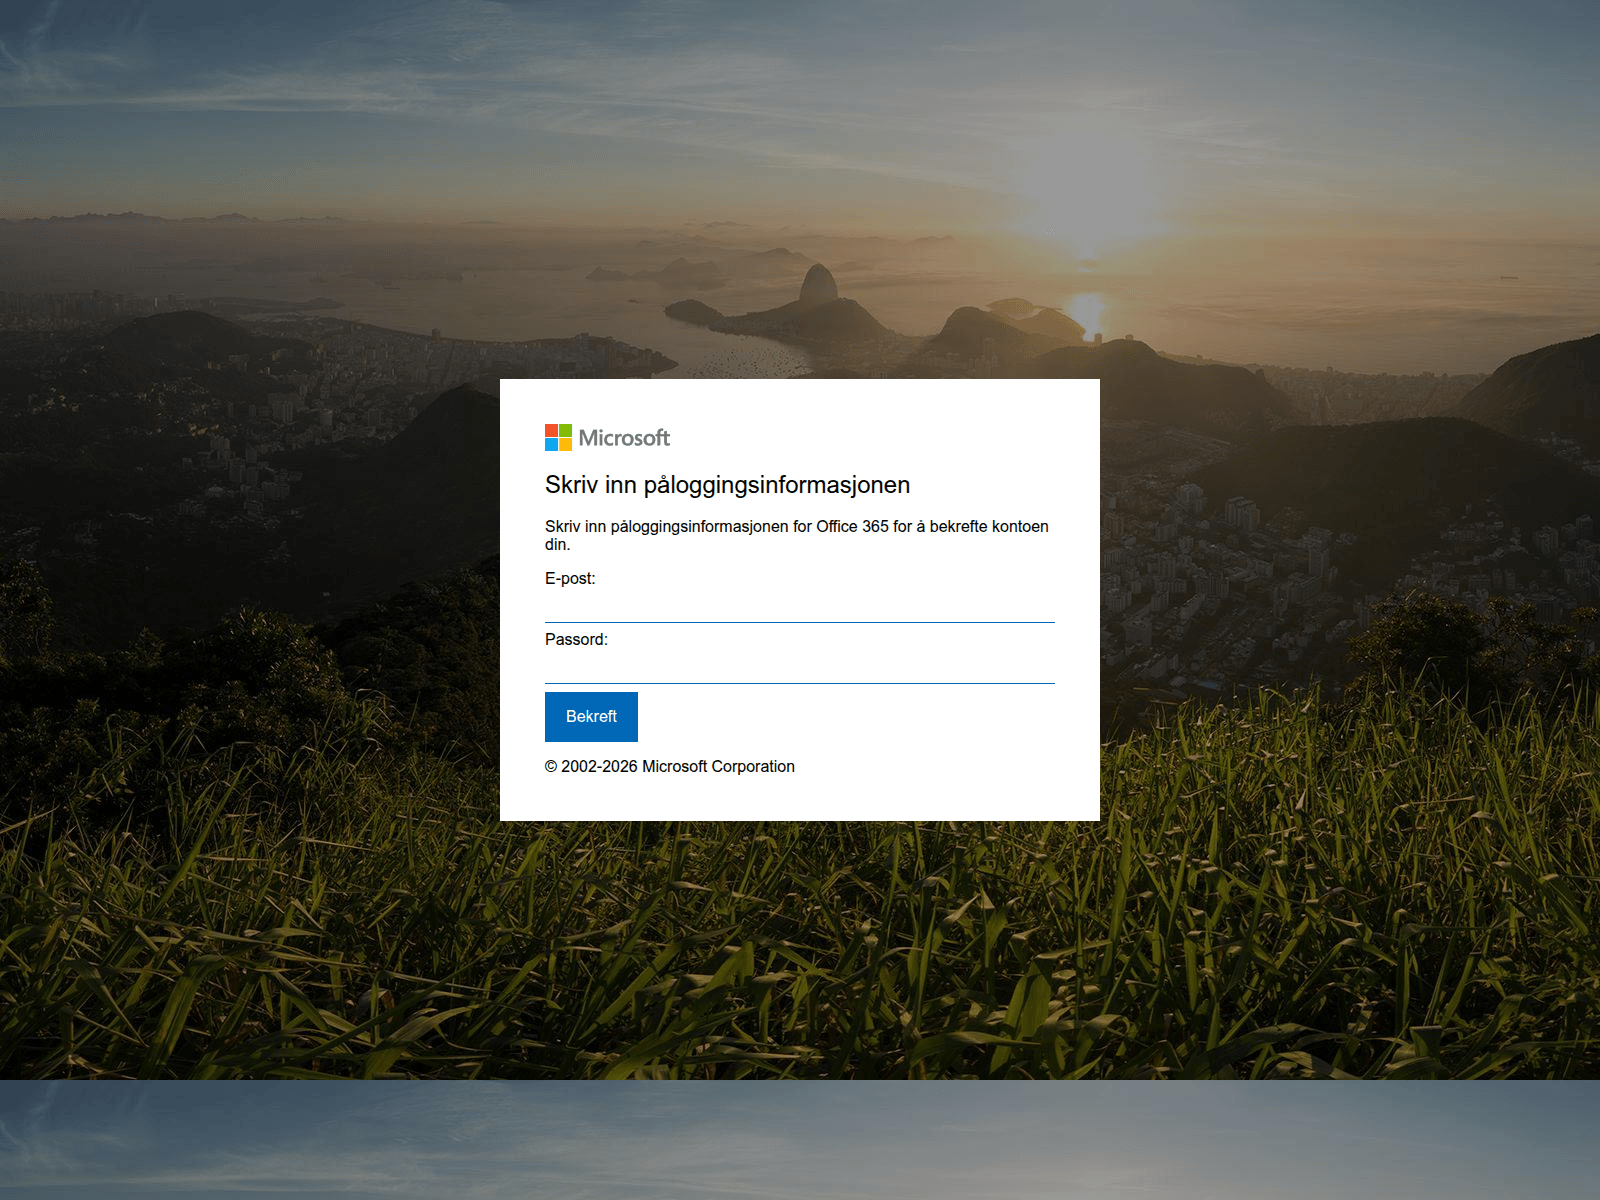The image size is (1600, 1200).
Task: Select the green square of the Microsoft logo
Action: click(565, 430)
